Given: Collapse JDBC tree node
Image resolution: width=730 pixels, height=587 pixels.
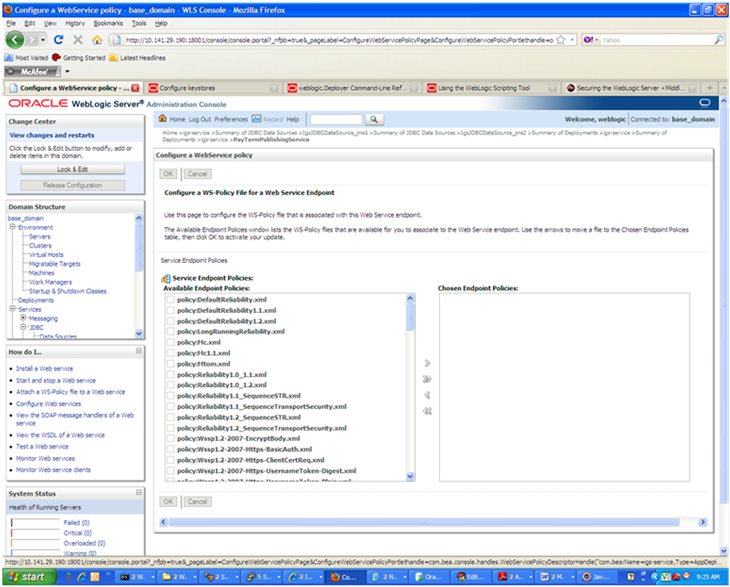Looking at the screenshot, I should coord(23,327).
